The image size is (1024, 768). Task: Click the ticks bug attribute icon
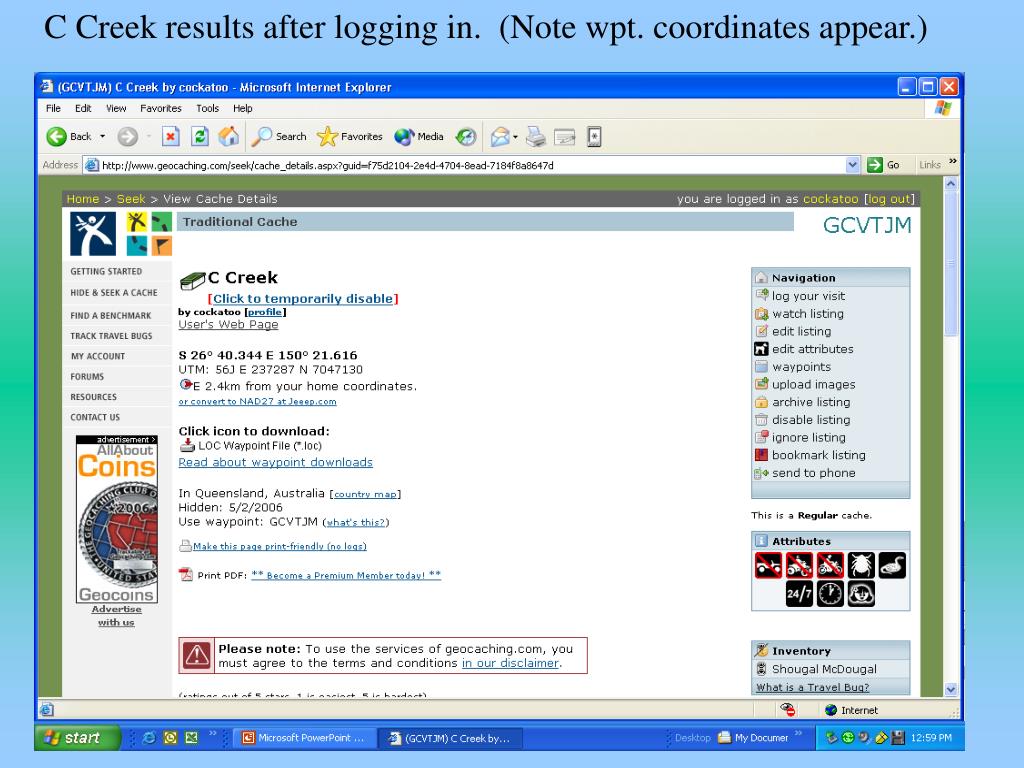pyautogui.click(x=861, y=566)
